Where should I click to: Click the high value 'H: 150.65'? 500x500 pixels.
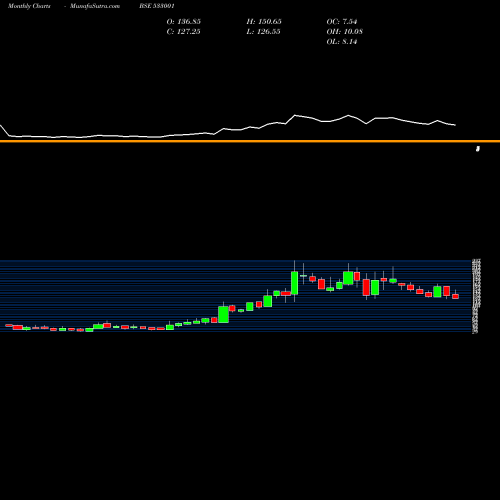(x=264, y=22)
